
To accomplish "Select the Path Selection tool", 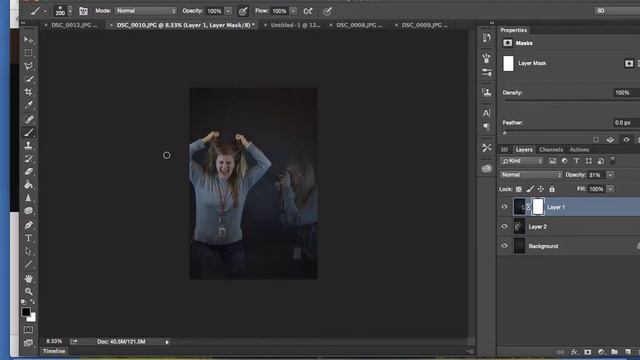I will (28, 251).
